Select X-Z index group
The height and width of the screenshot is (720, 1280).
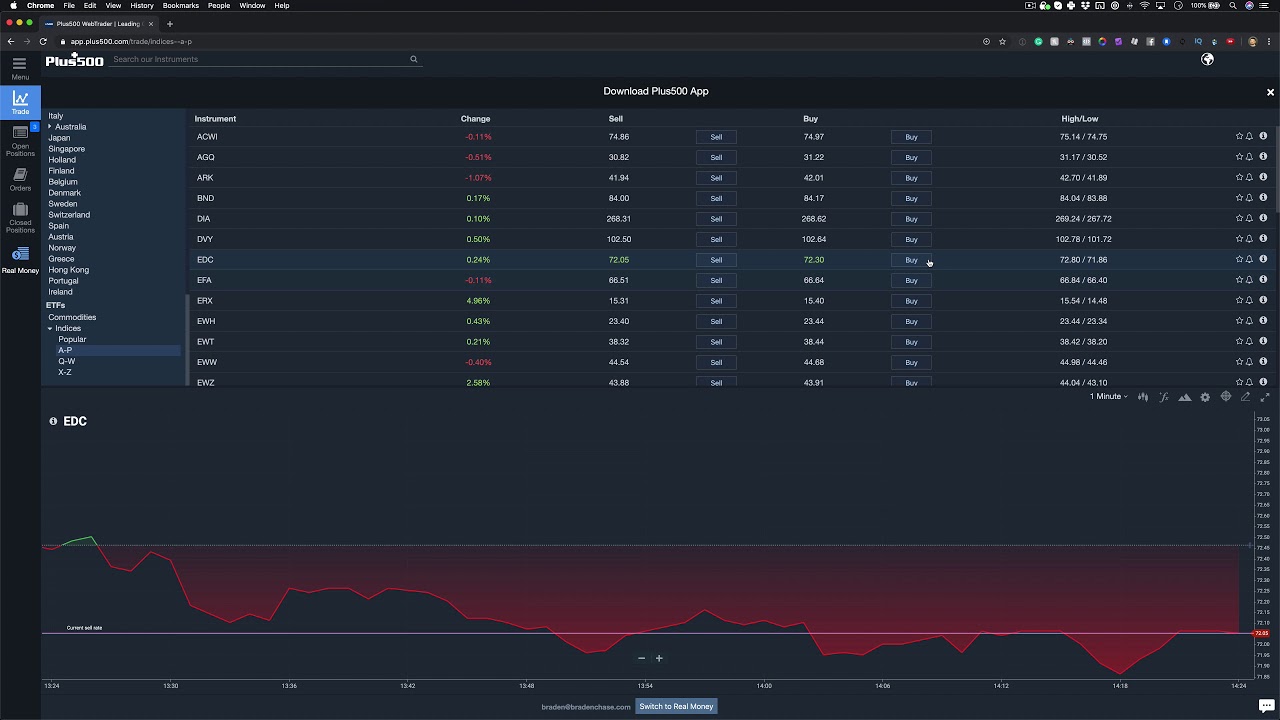coord(65,372)
